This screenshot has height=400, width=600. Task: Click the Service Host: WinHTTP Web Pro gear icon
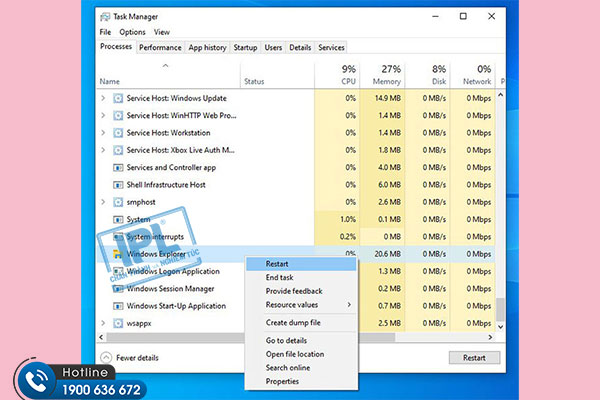(118, 116)
